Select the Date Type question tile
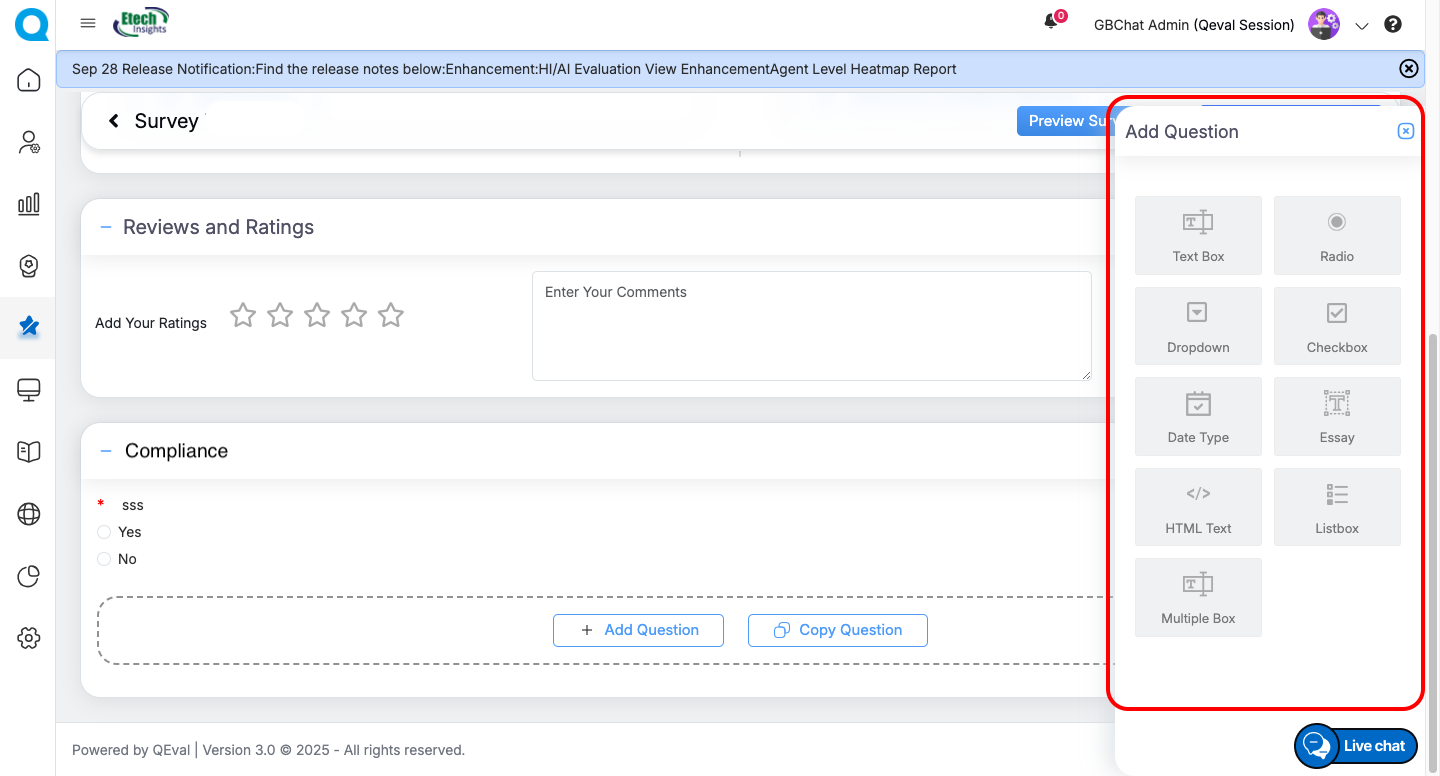This screenshot has width=1440, height=776. pyautogui.click(x=1198, y=416)
